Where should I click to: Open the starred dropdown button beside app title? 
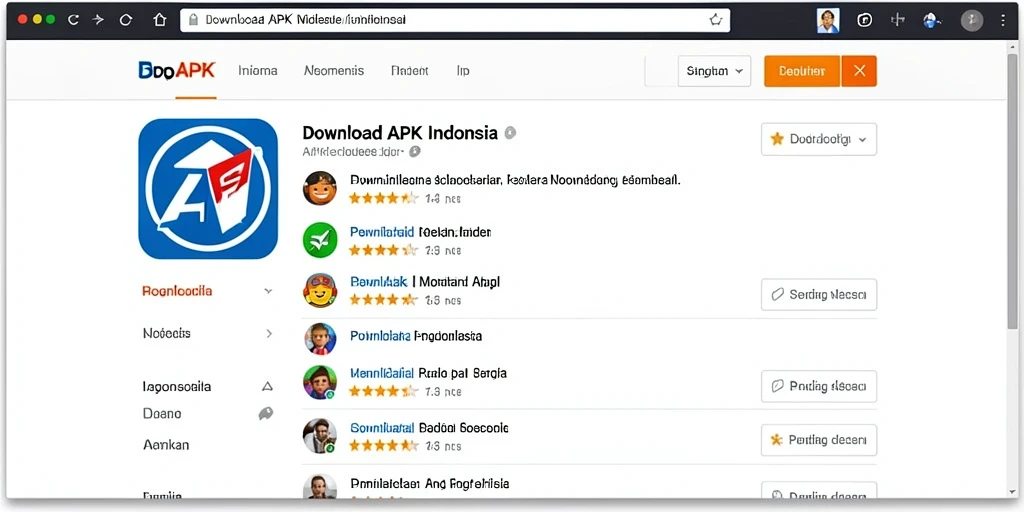tap(819, 139)
